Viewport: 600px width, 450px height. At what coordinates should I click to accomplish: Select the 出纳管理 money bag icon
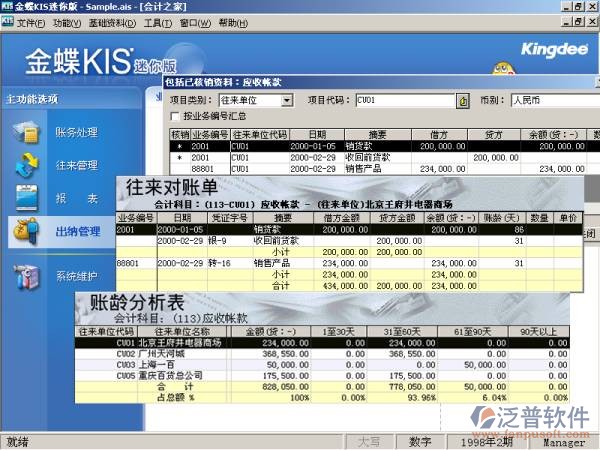(27, 231)
